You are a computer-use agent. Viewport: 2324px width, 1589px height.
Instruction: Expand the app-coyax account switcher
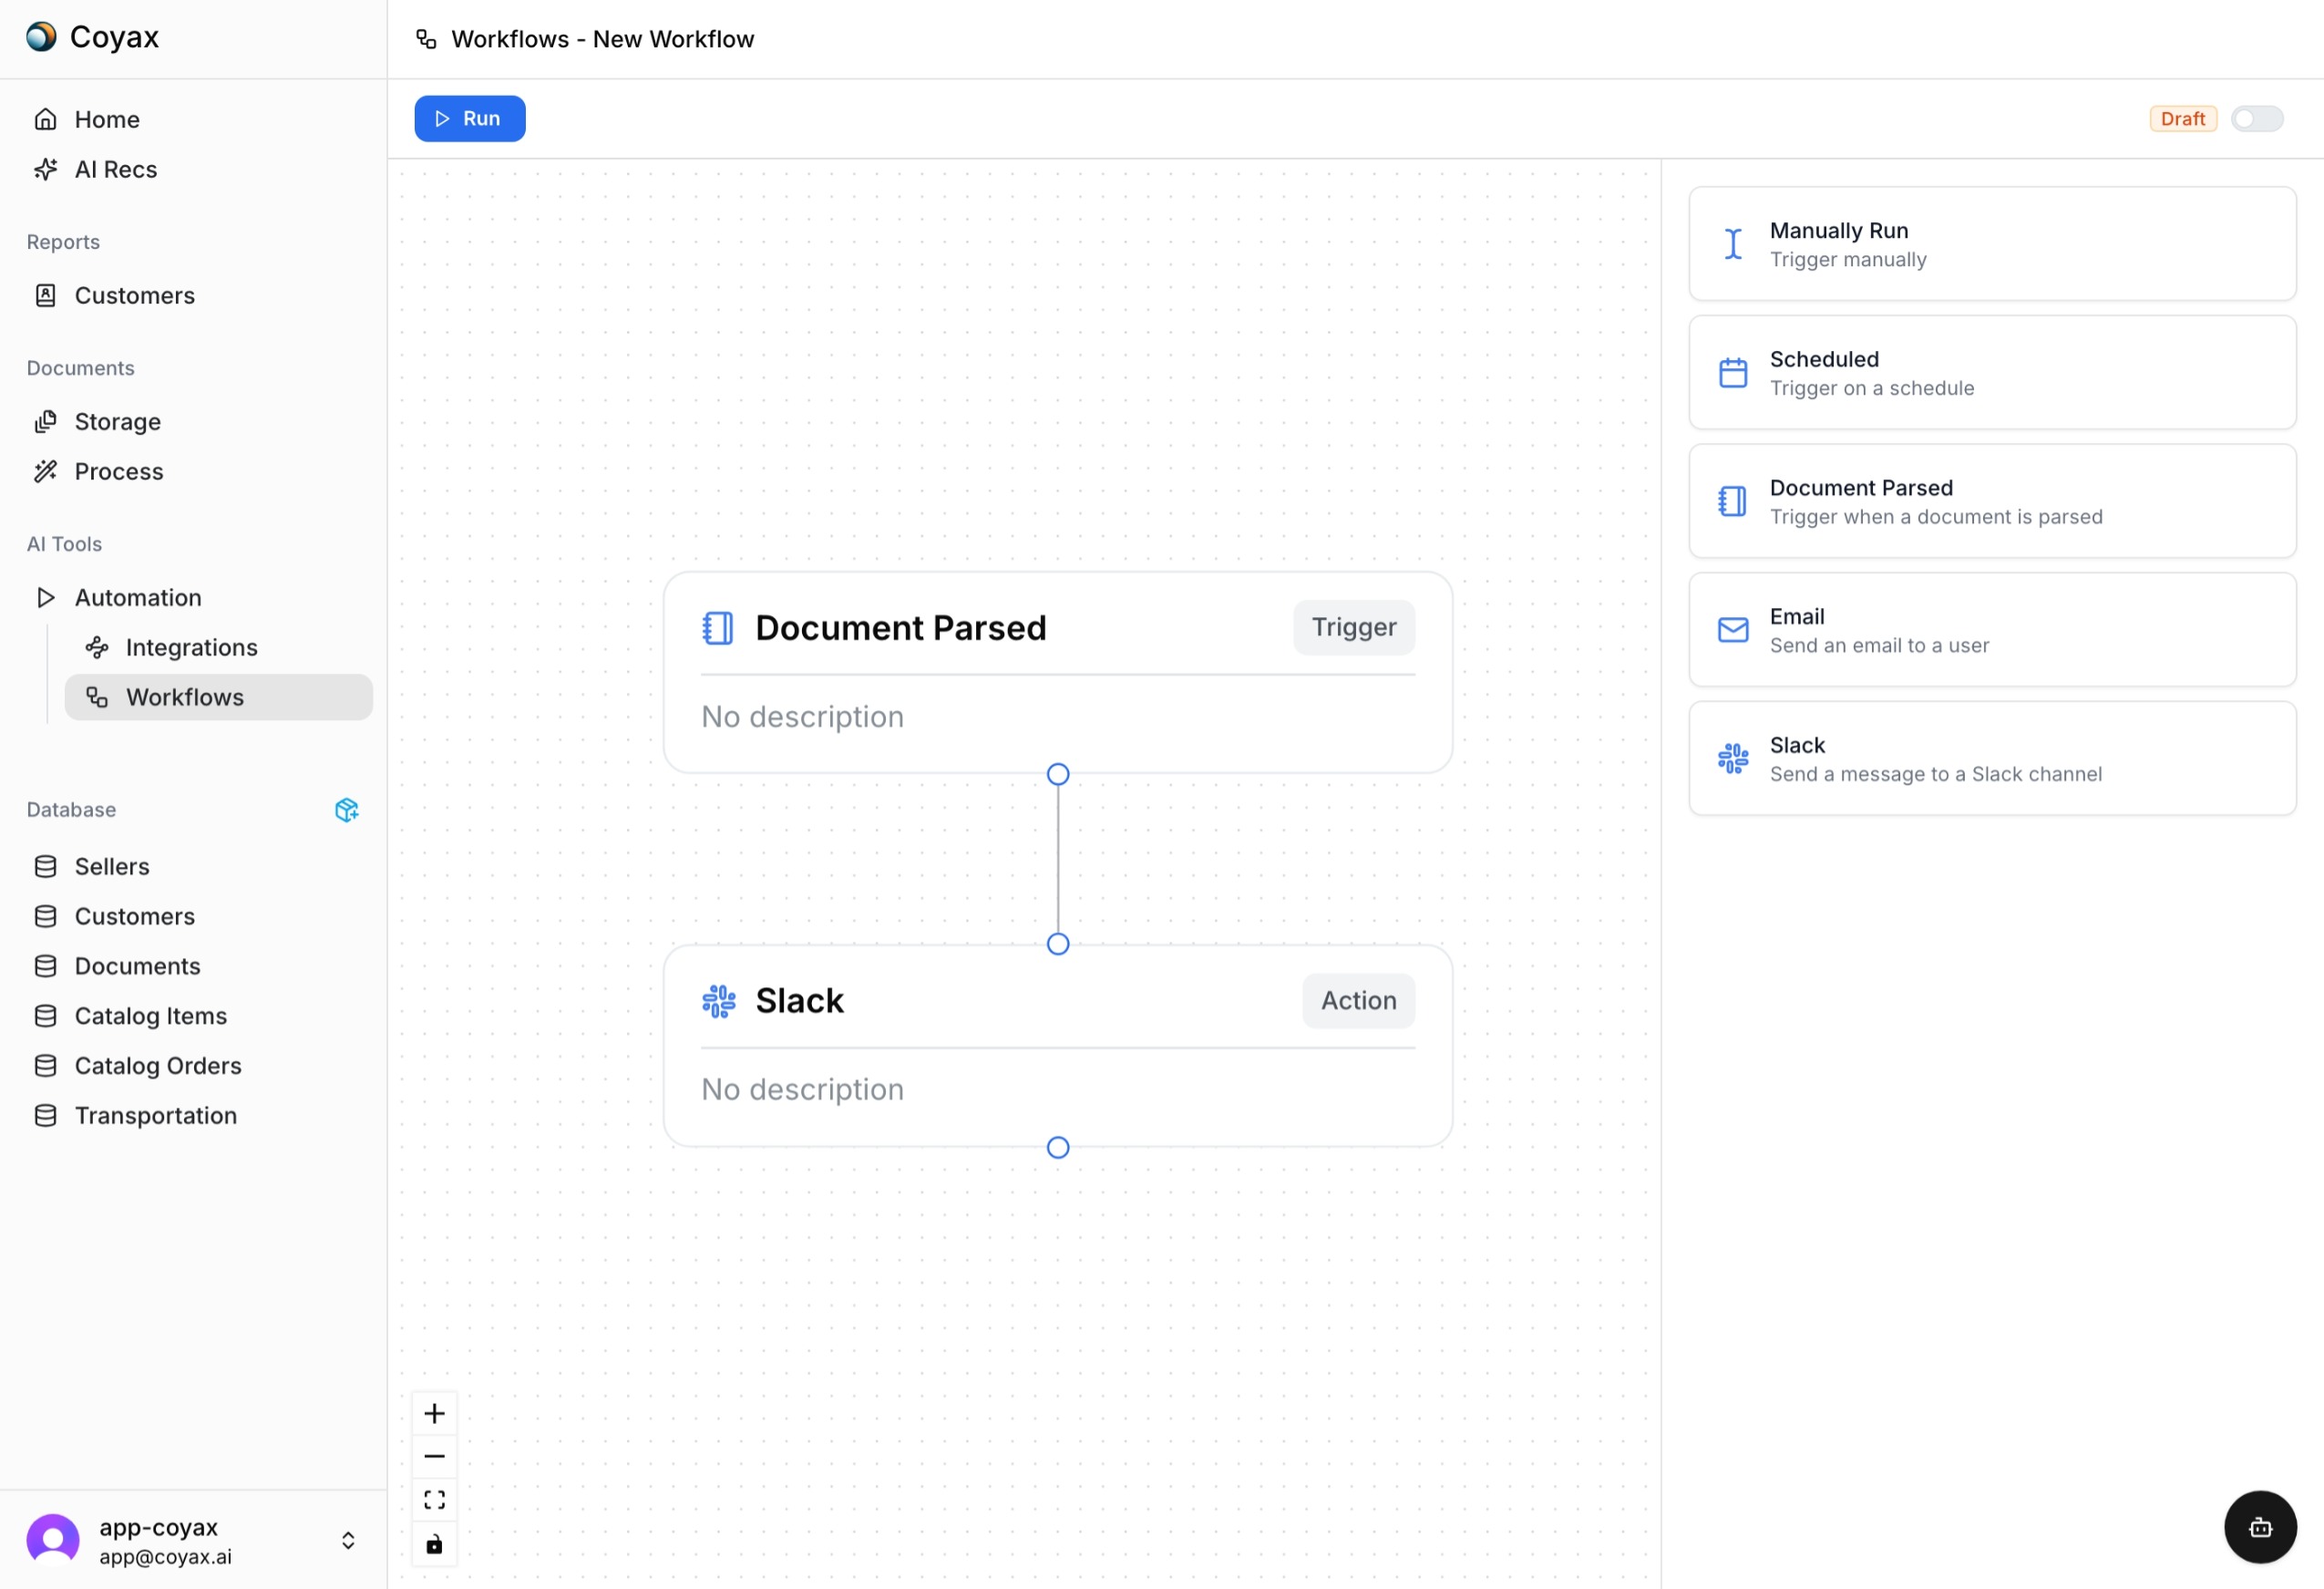(348, 1540)
